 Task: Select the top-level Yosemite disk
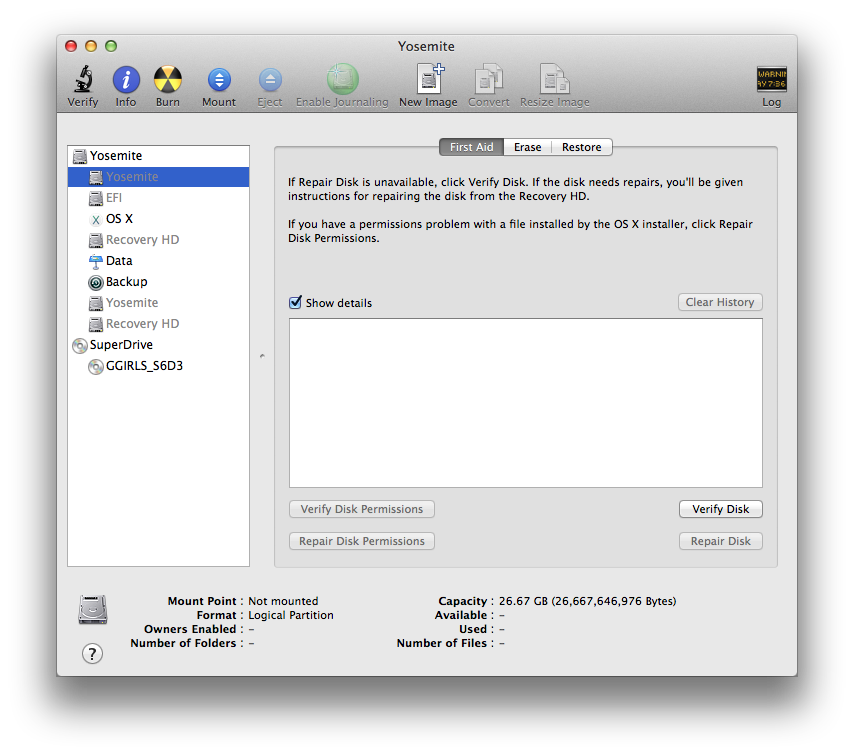pyautogui.click(x=158, y=156)
